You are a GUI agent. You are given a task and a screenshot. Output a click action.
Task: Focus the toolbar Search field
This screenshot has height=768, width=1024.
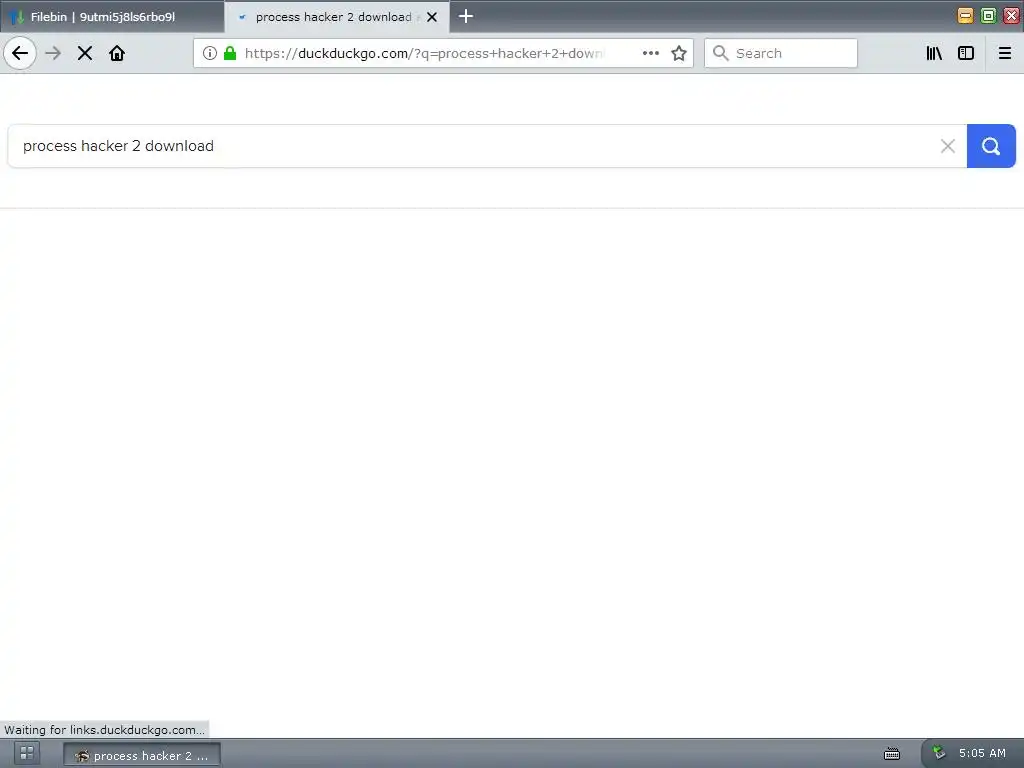(781, 53)
